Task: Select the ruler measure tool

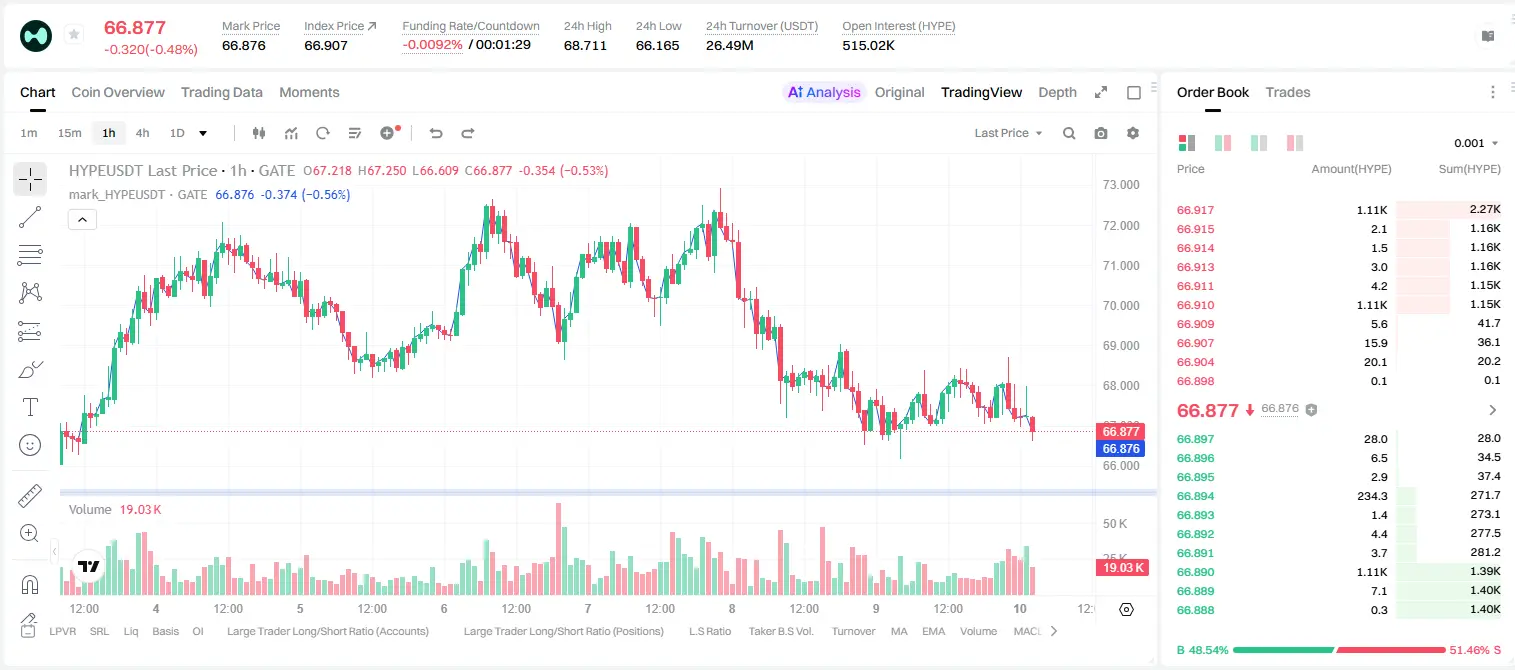Action: pos(30,495)
